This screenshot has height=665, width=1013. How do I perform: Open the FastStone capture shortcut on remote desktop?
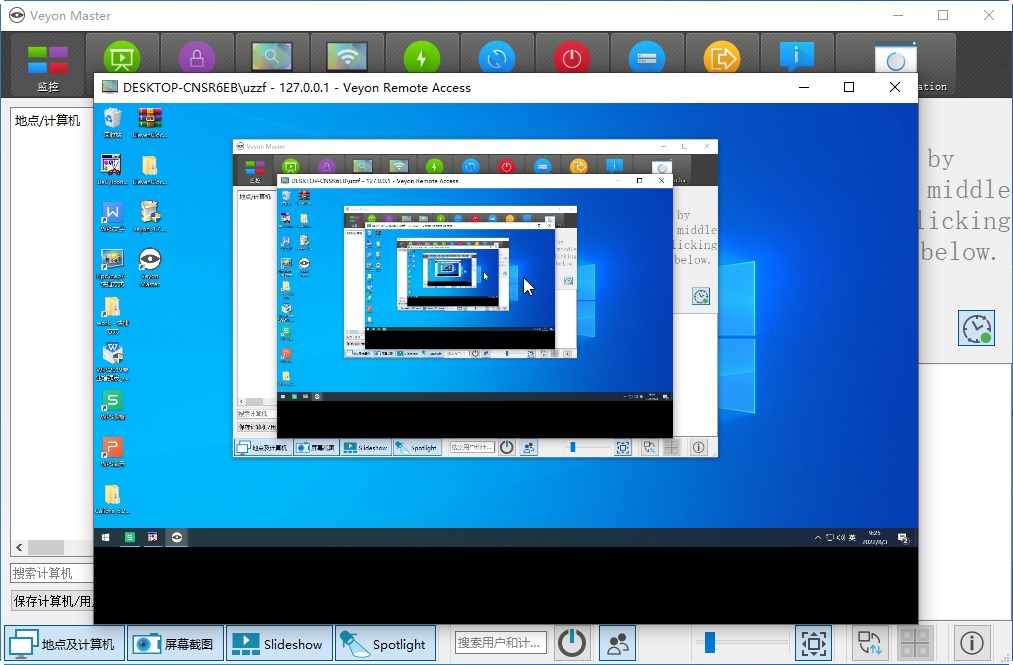click(x=111, y=267)
